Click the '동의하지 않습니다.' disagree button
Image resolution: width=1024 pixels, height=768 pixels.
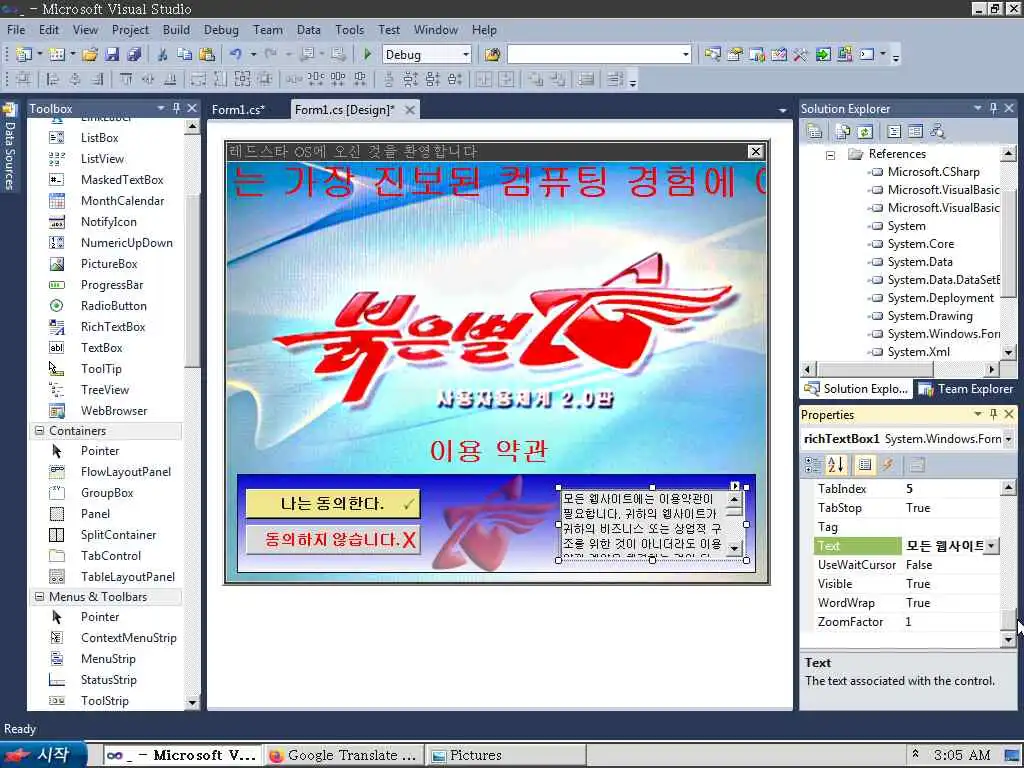(x=332, y=540)
